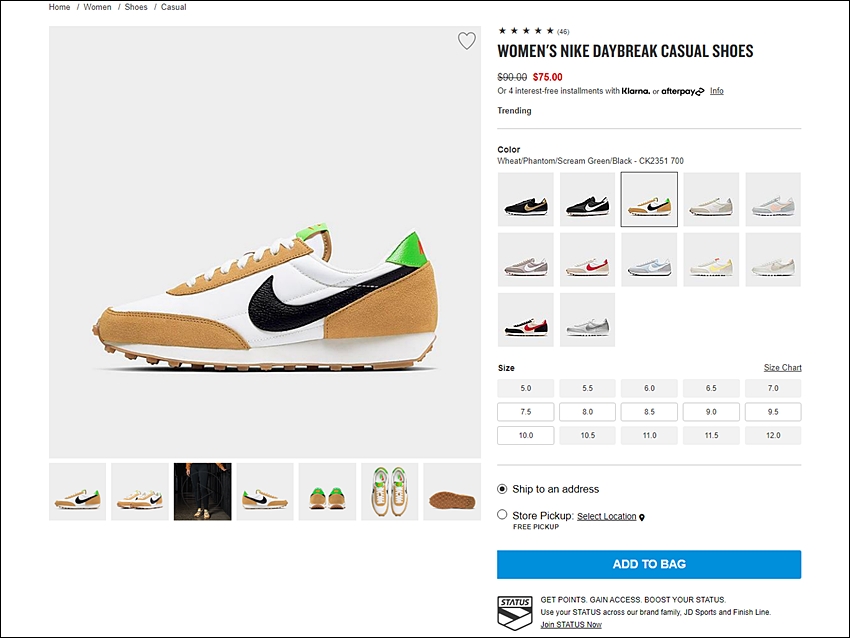Choose size 11.0
Viewport: 850px width, 638px height.
click(649, 435)
